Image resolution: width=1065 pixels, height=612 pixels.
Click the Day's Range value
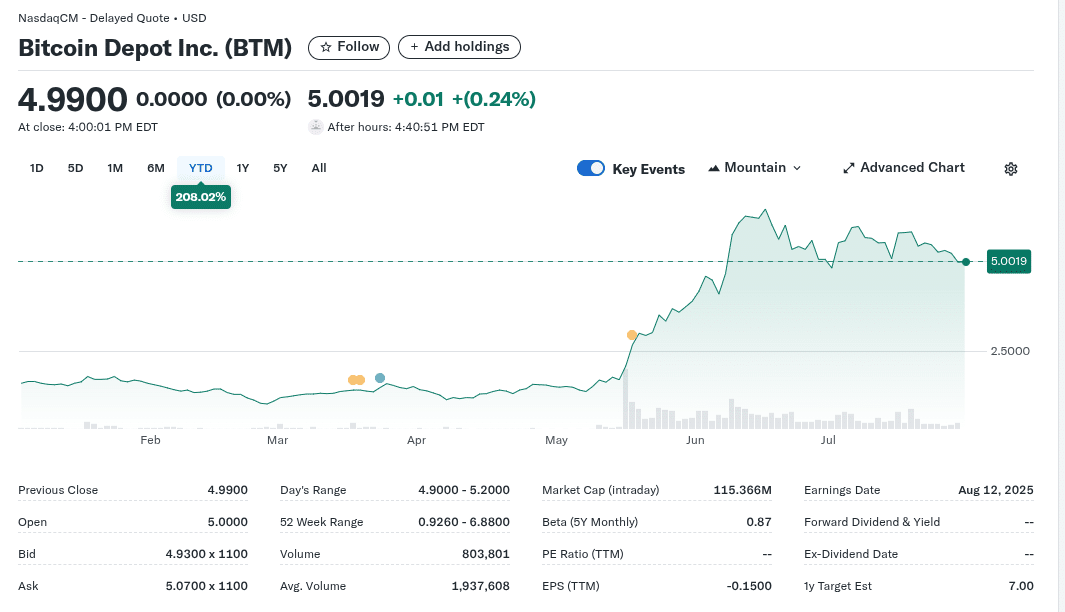tap(464, 490)
